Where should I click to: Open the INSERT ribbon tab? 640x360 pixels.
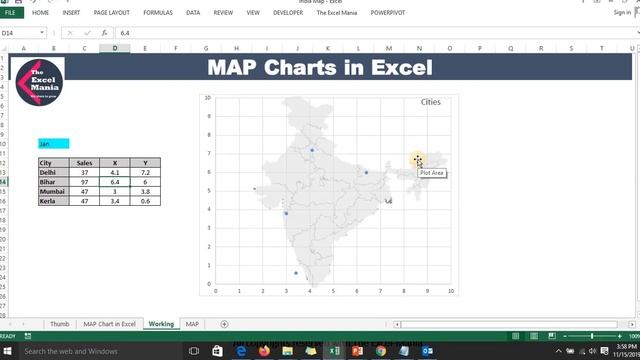pos(71,13)
